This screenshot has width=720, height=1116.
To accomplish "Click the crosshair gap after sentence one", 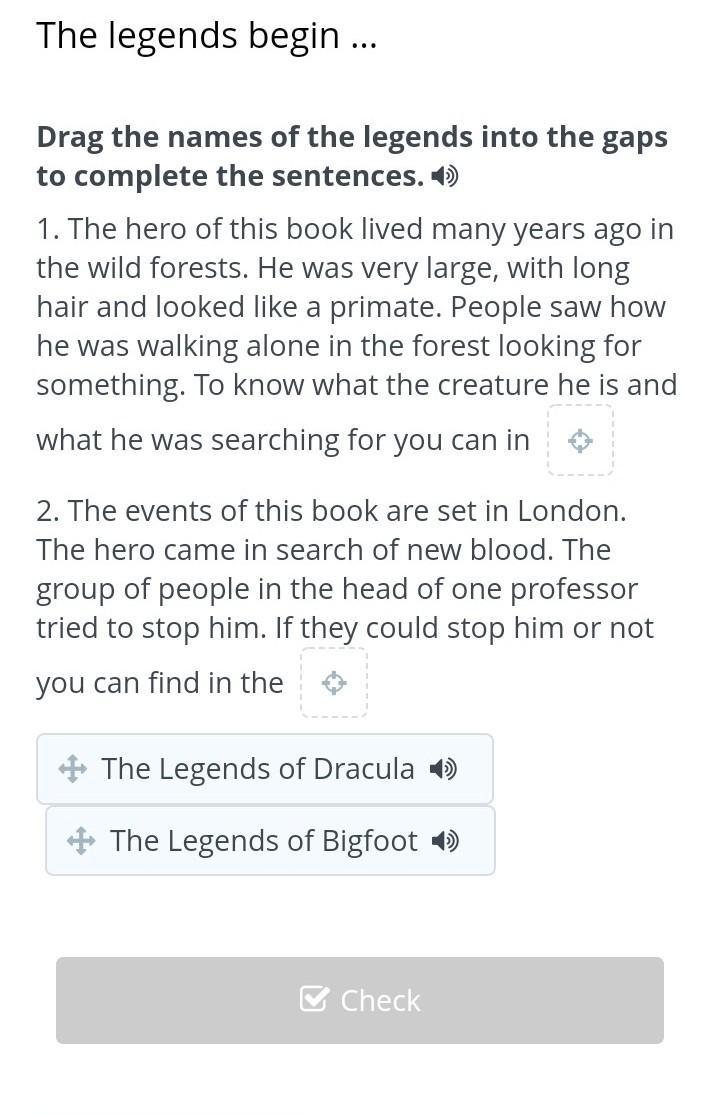I will [580, 440].
